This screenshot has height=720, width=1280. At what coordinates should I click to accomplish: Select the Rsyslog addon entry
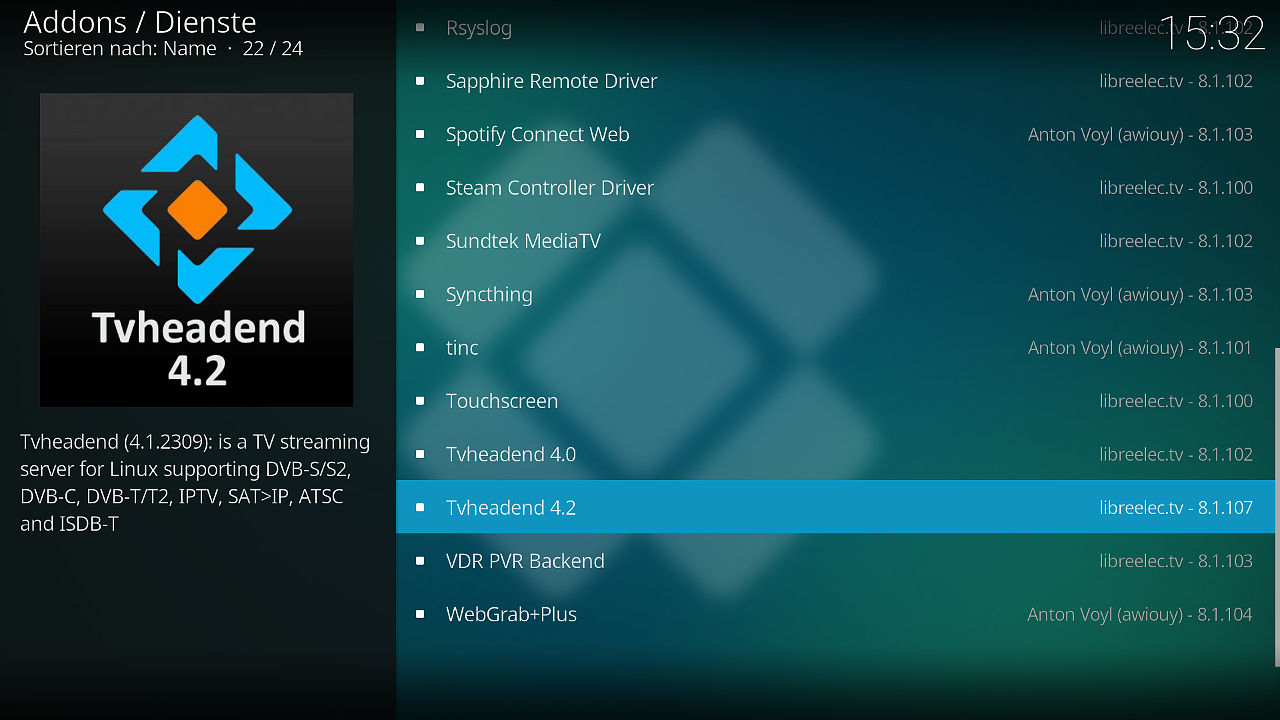pyautogui.click(x=836, y=28)
